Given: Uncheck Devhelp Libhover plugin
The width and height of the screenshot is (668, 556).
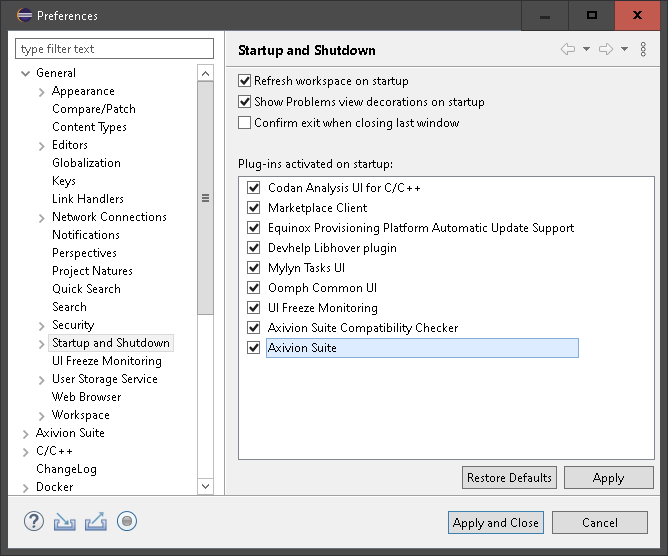Looking at the screenshot, I should tap(254, 248).
